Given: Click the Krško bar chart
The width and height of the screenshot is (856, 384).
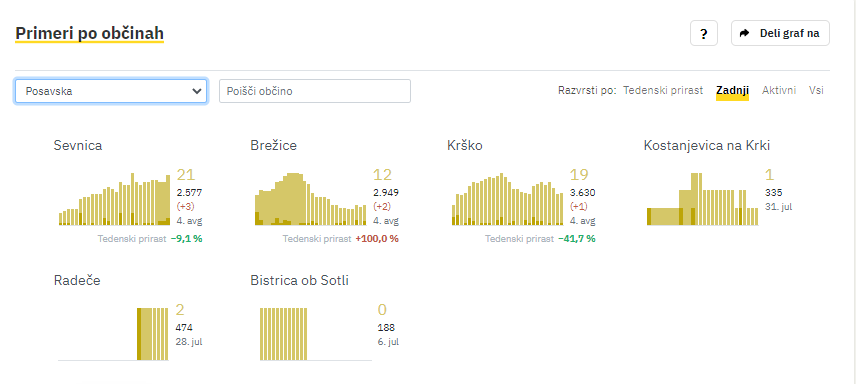Looking at the screenshot, I should [508, 199].
